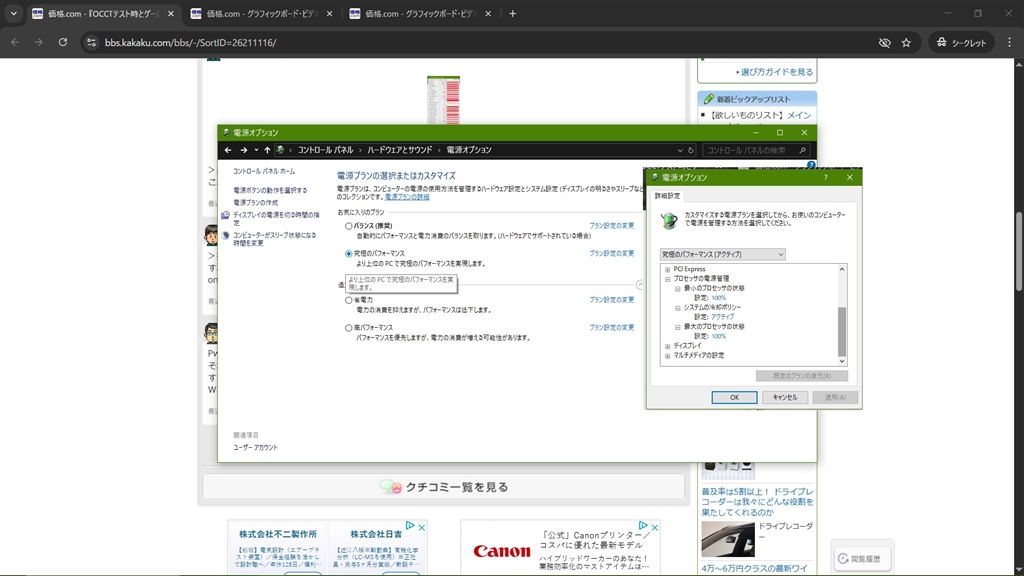Refresh the control panel address bar

[691, 150]
